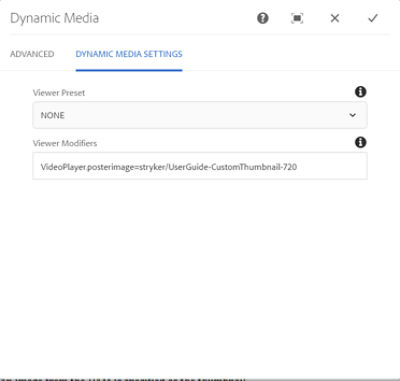
Task: Switch to the Advanced tab
Action: 32,54
